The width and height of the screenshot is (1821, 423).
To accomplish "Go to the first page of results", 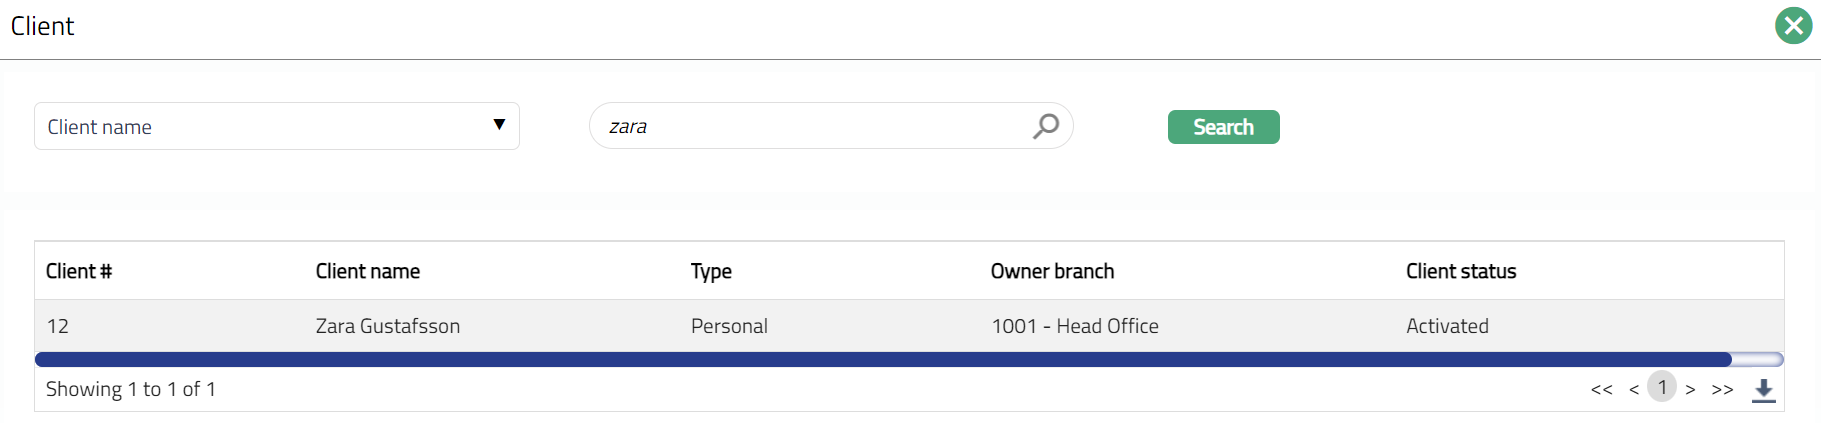I will coord(1601,390).
